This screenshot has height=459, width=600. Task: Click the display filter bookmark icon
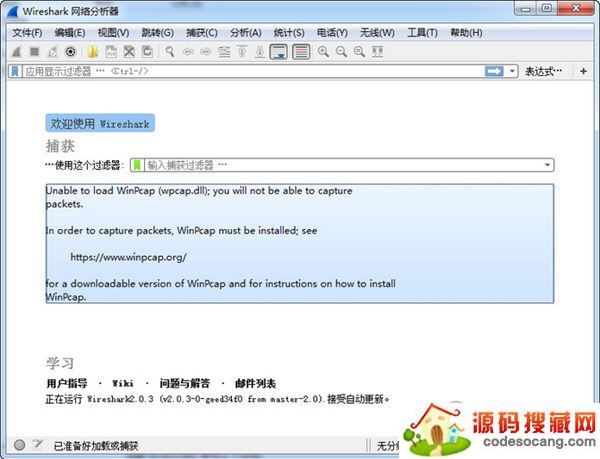pos(15,71)
